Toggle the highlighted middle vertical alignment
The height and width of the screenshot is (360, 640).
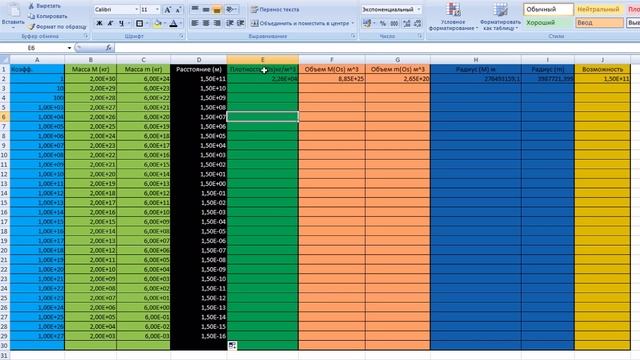(x=206, y=9)
